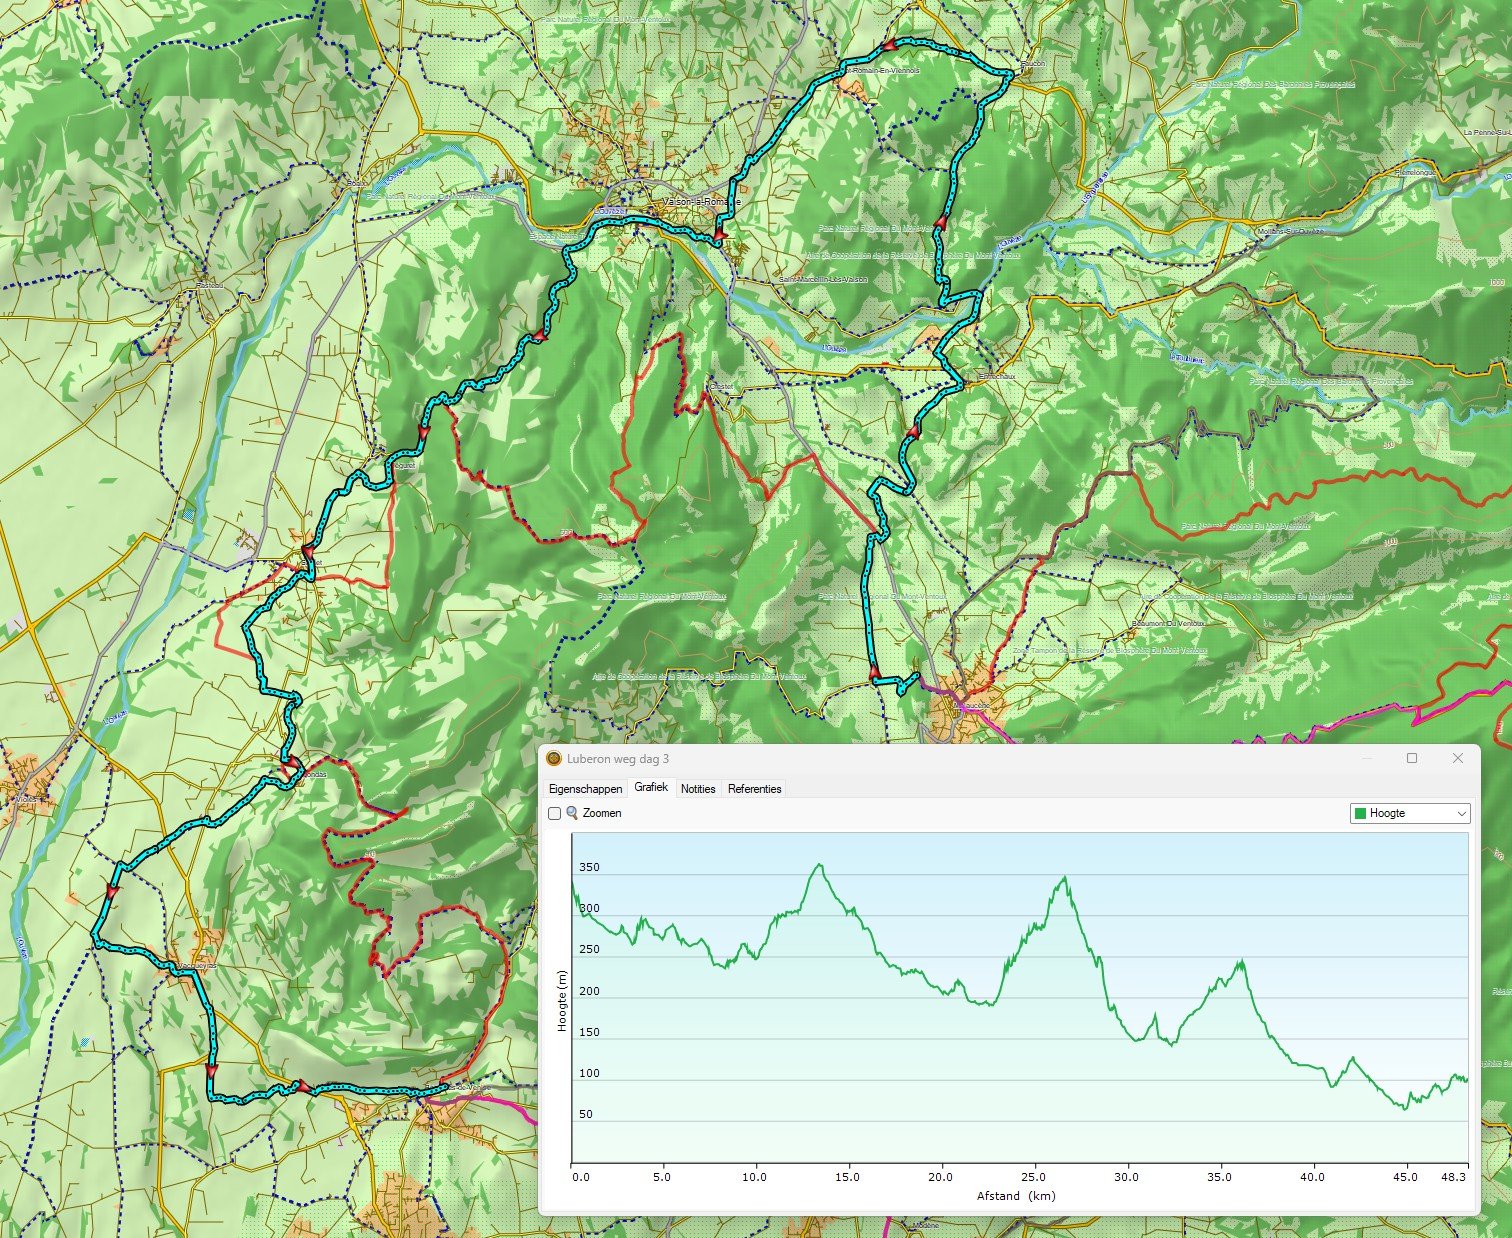Open the Notities tab

tap(698, 789)
